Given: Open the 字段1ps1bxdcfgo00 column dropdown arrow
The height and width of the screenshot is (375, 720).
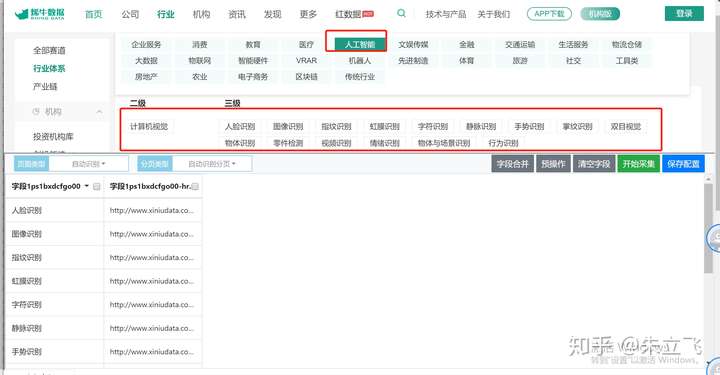Looking at the screenshot, I should (x=87, y=186).
